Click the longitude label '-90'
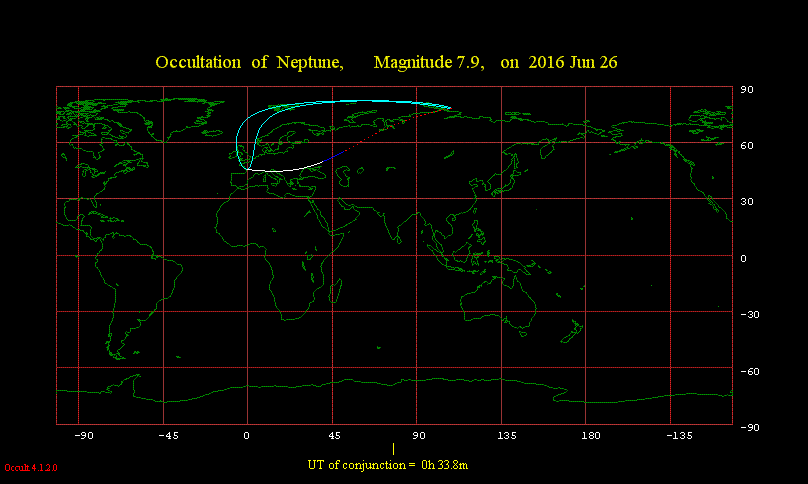The height and width of the screenshot is (484, 808). 84,436
